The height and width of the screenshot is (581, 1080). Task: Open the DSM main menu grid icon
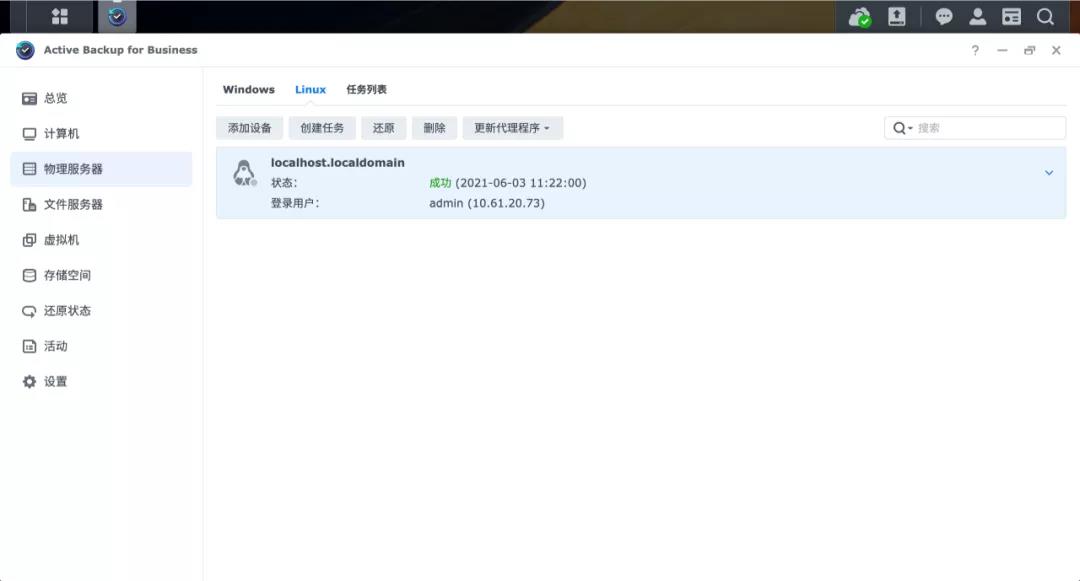pyautogui.click(x=60, y=17)
